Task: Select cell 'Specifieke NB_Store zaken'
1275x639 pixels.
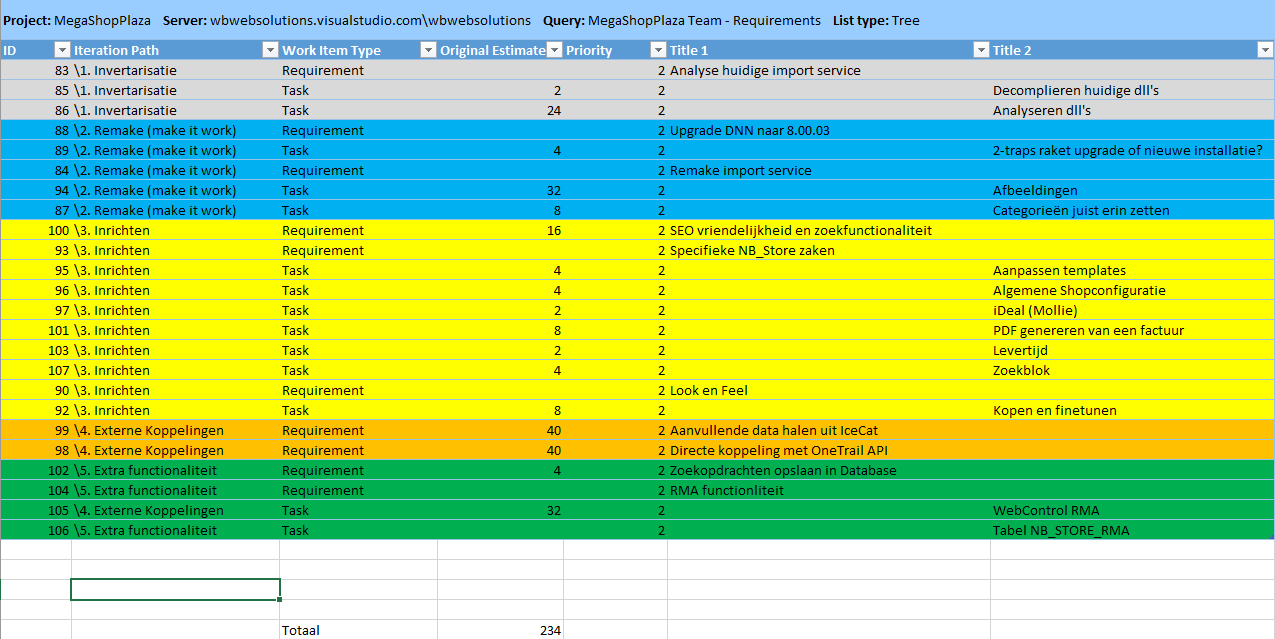Action: (x=829, y=250)
